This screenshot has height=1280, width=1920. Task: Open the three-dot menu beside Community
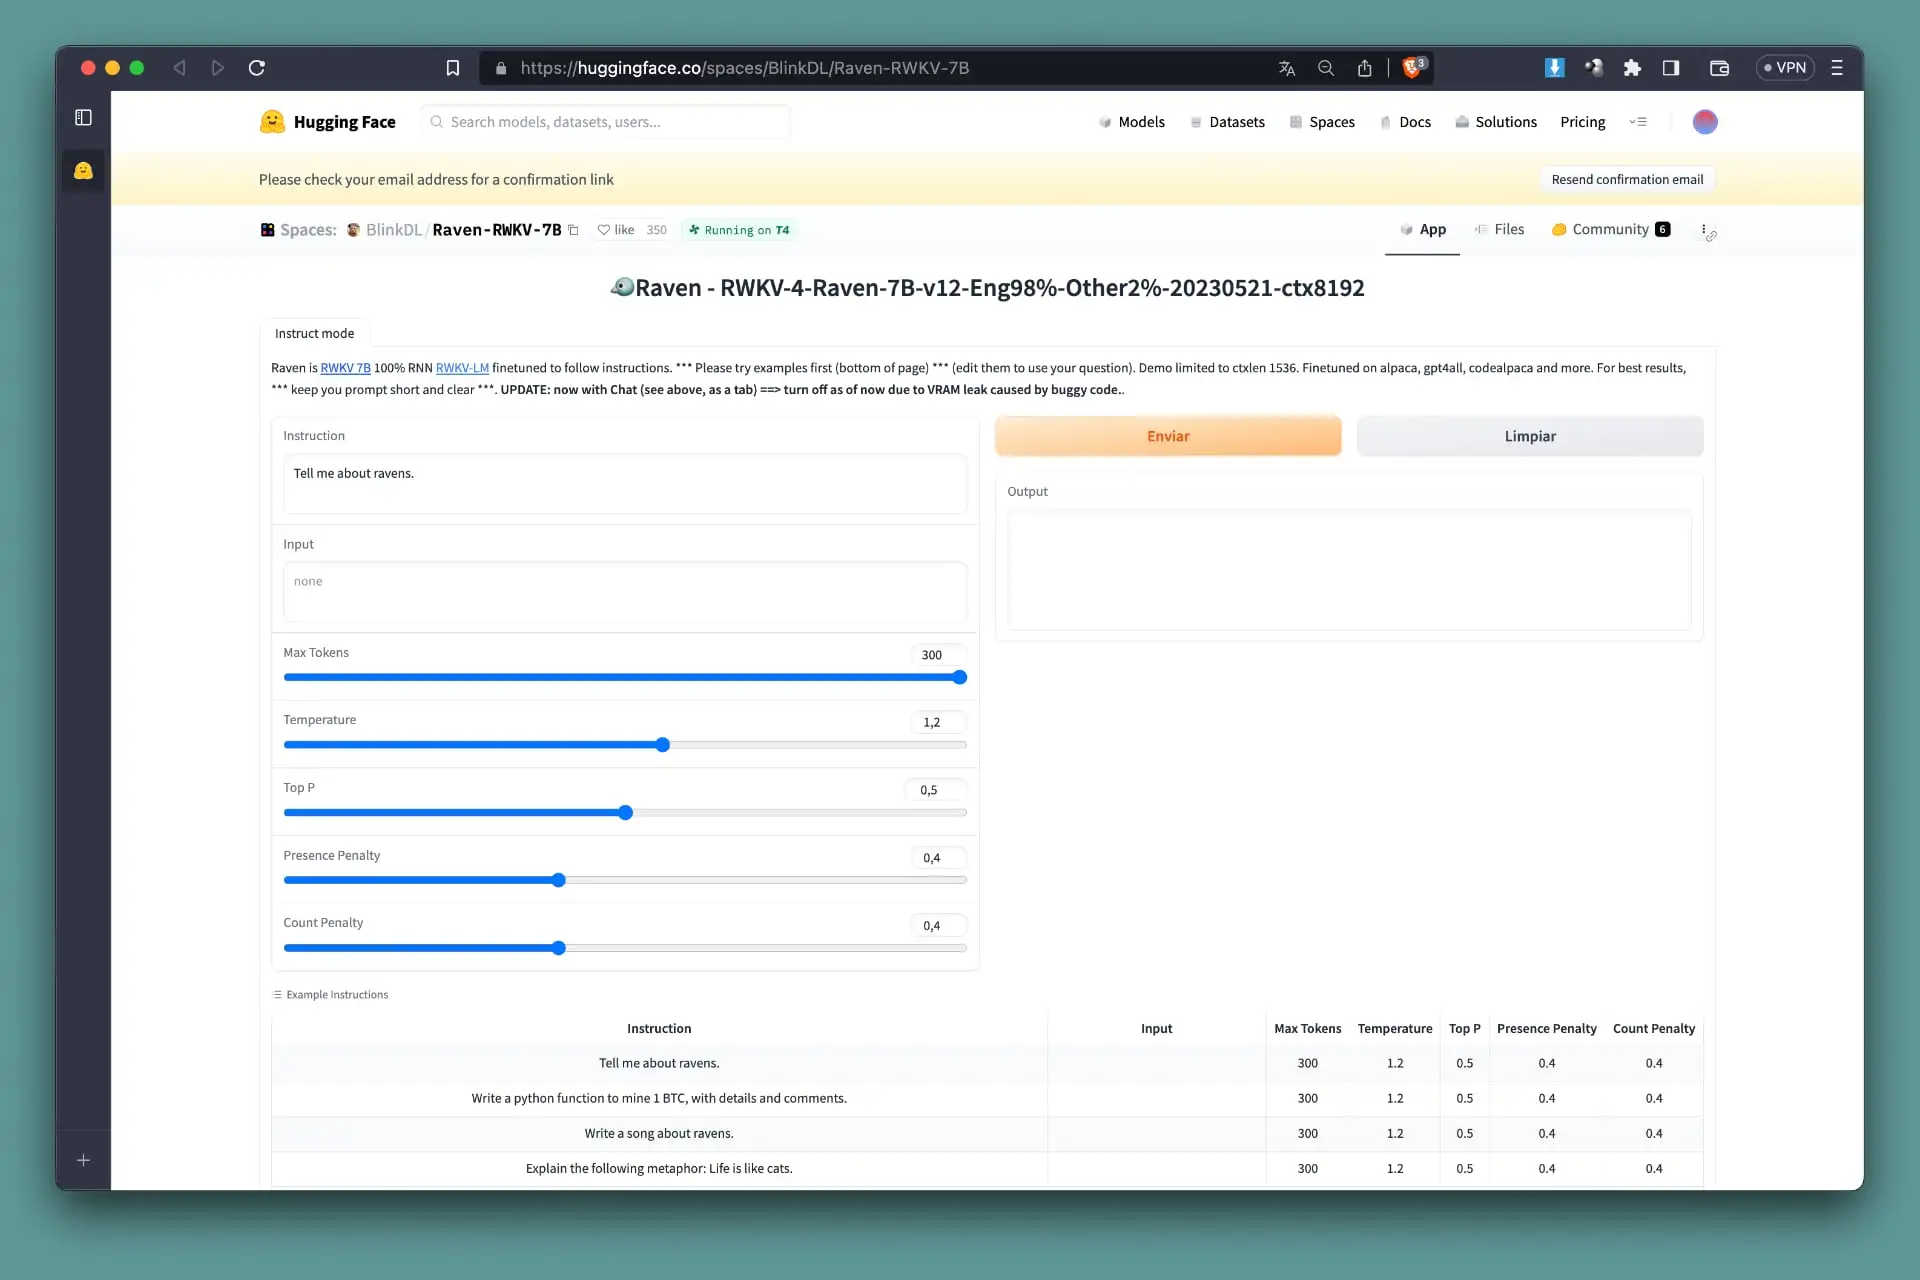[x=1703, y=230]
